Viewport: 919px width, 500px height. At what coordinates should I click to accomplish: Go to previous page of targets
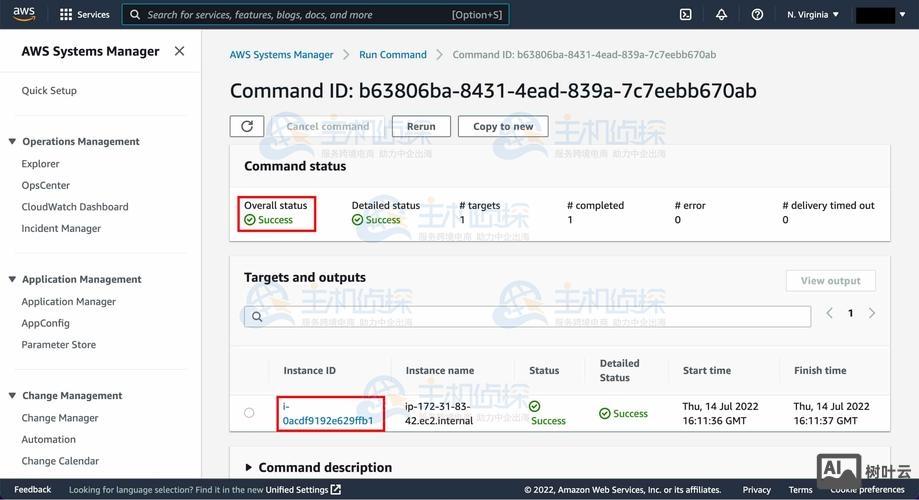(x=829, y=313)
